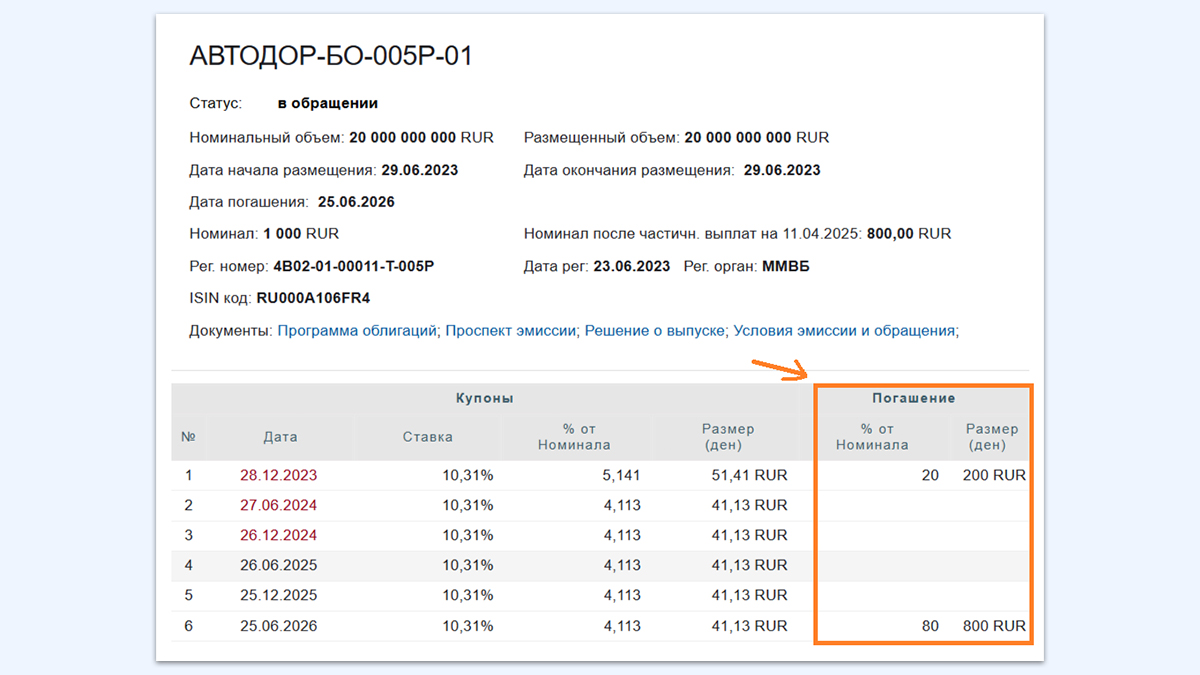
Task: Click coupon date 25.12.2025
Action: click(x=278, y=596)
